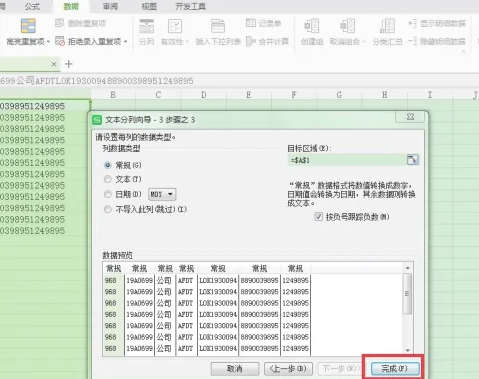This screenshot has width=479, height=379.
Task: Click the 取消 button
Action: pyautogui.click(x=235, y=368)
